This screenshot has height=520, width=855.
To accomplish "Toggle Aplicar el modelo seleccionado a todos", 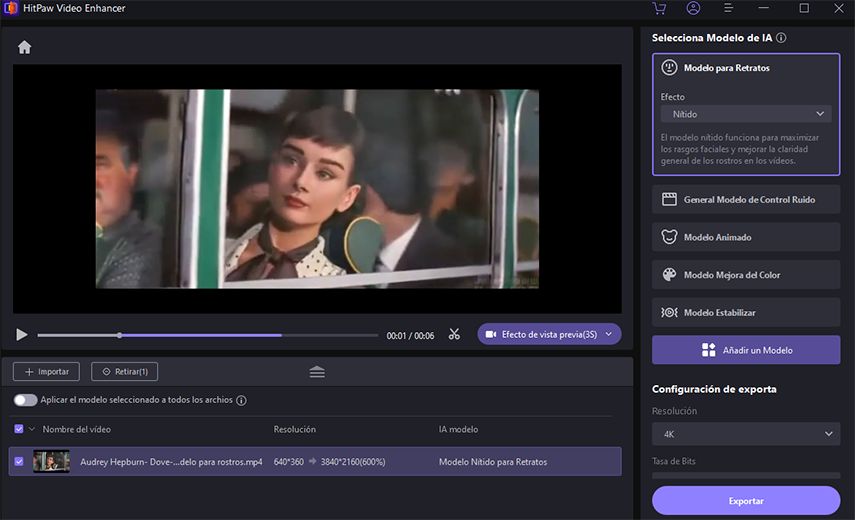I will click(25, 400).
